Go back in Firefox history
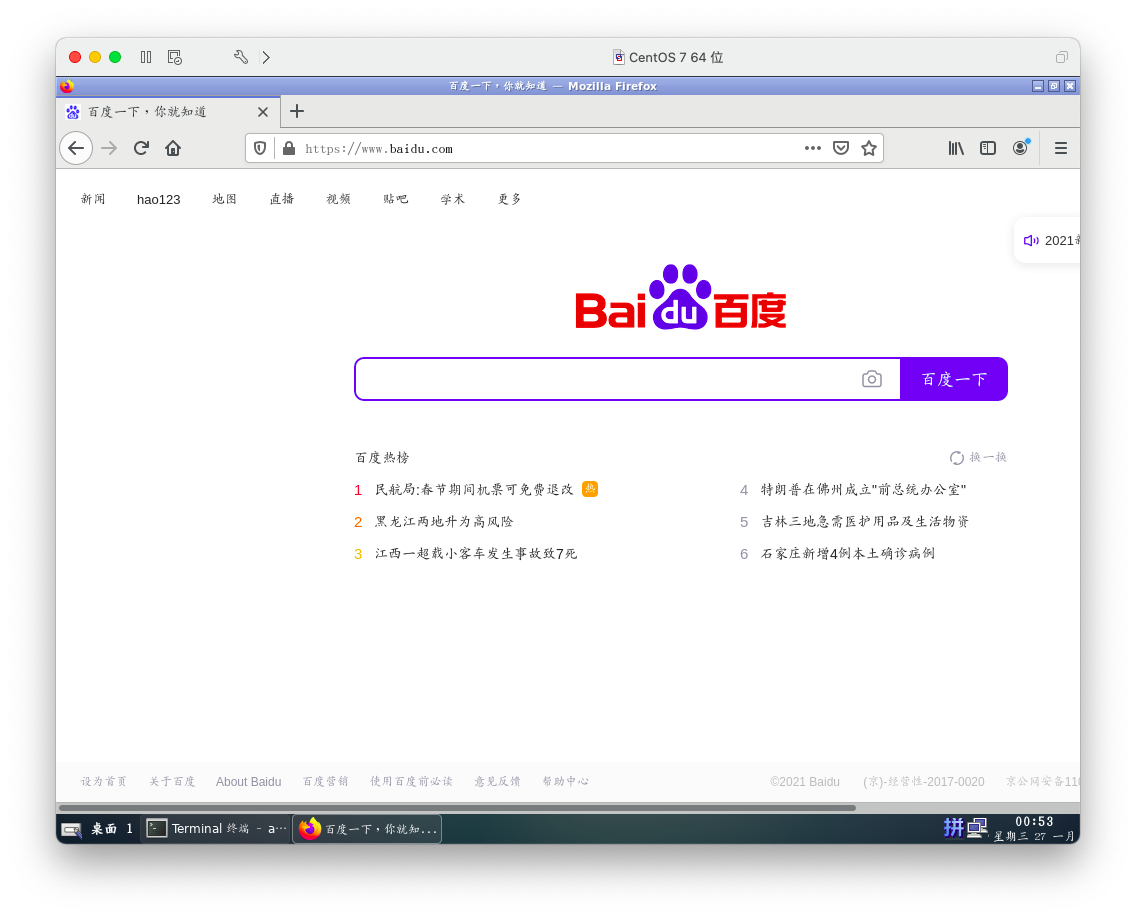Screen dimensions: 1136x918 [76, 149]
